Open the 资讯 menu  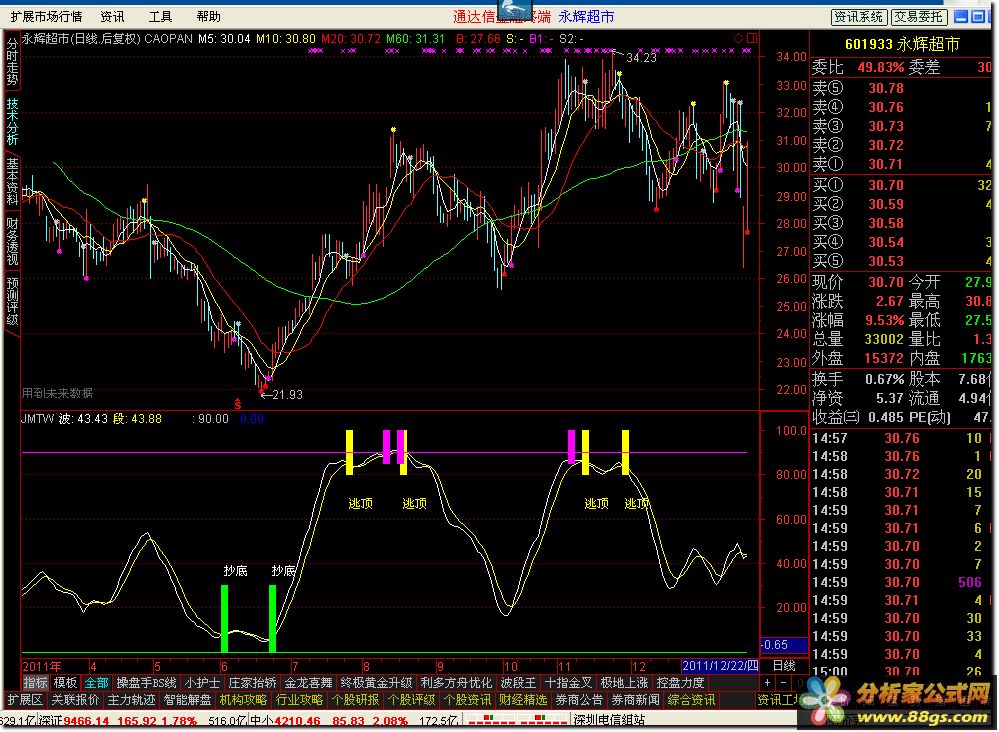112,17
